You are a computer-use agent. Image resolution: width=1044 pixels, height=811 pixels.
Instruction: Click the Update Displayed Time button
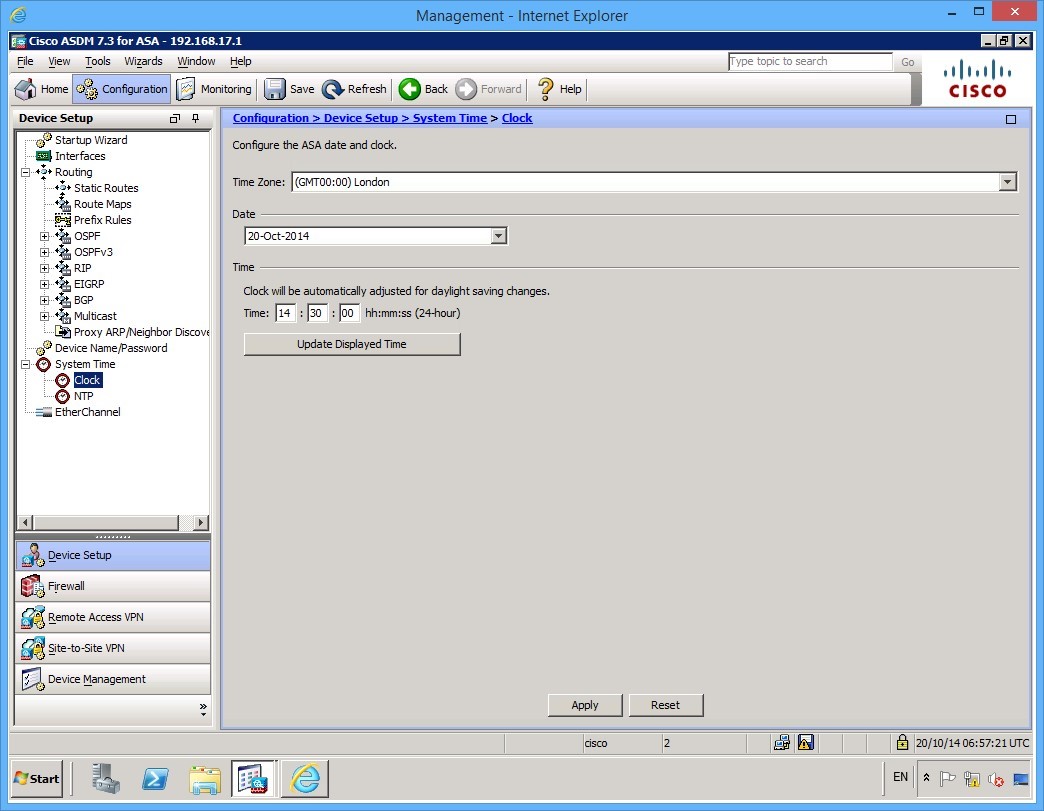(352, 343)
